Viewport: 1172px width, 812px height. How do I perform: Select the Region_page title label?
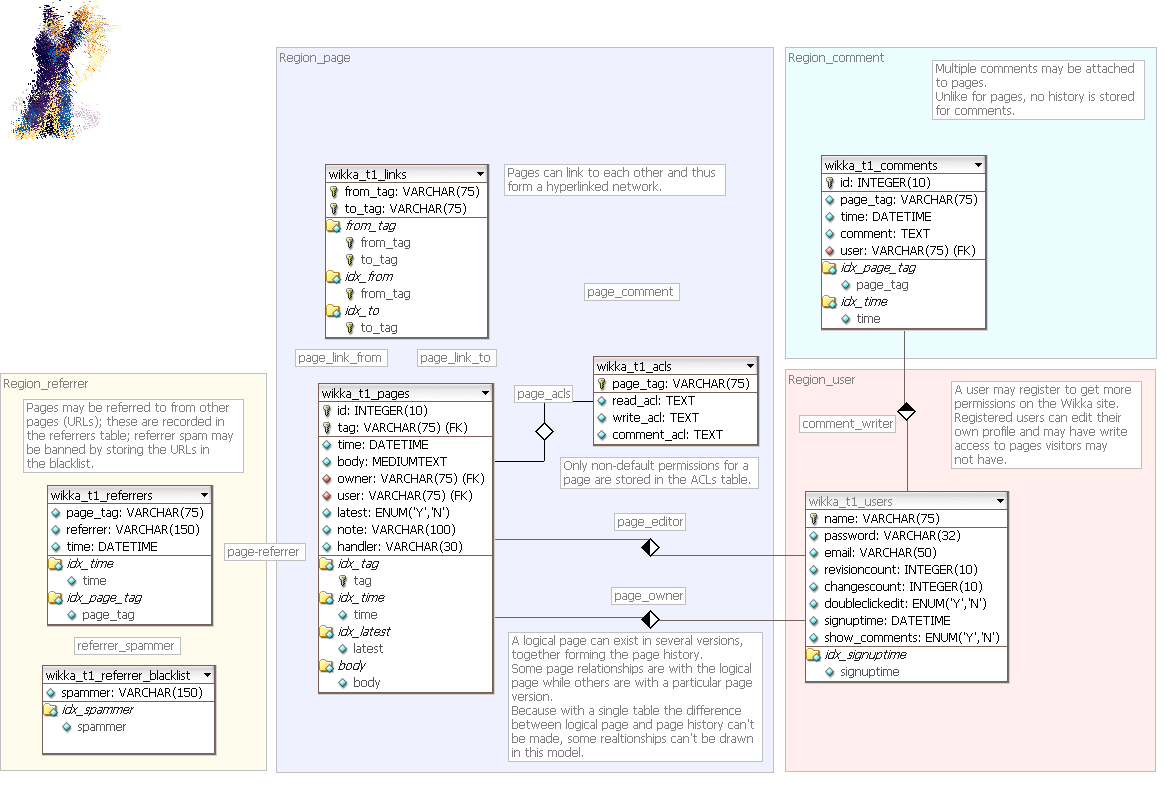[315, 58]
